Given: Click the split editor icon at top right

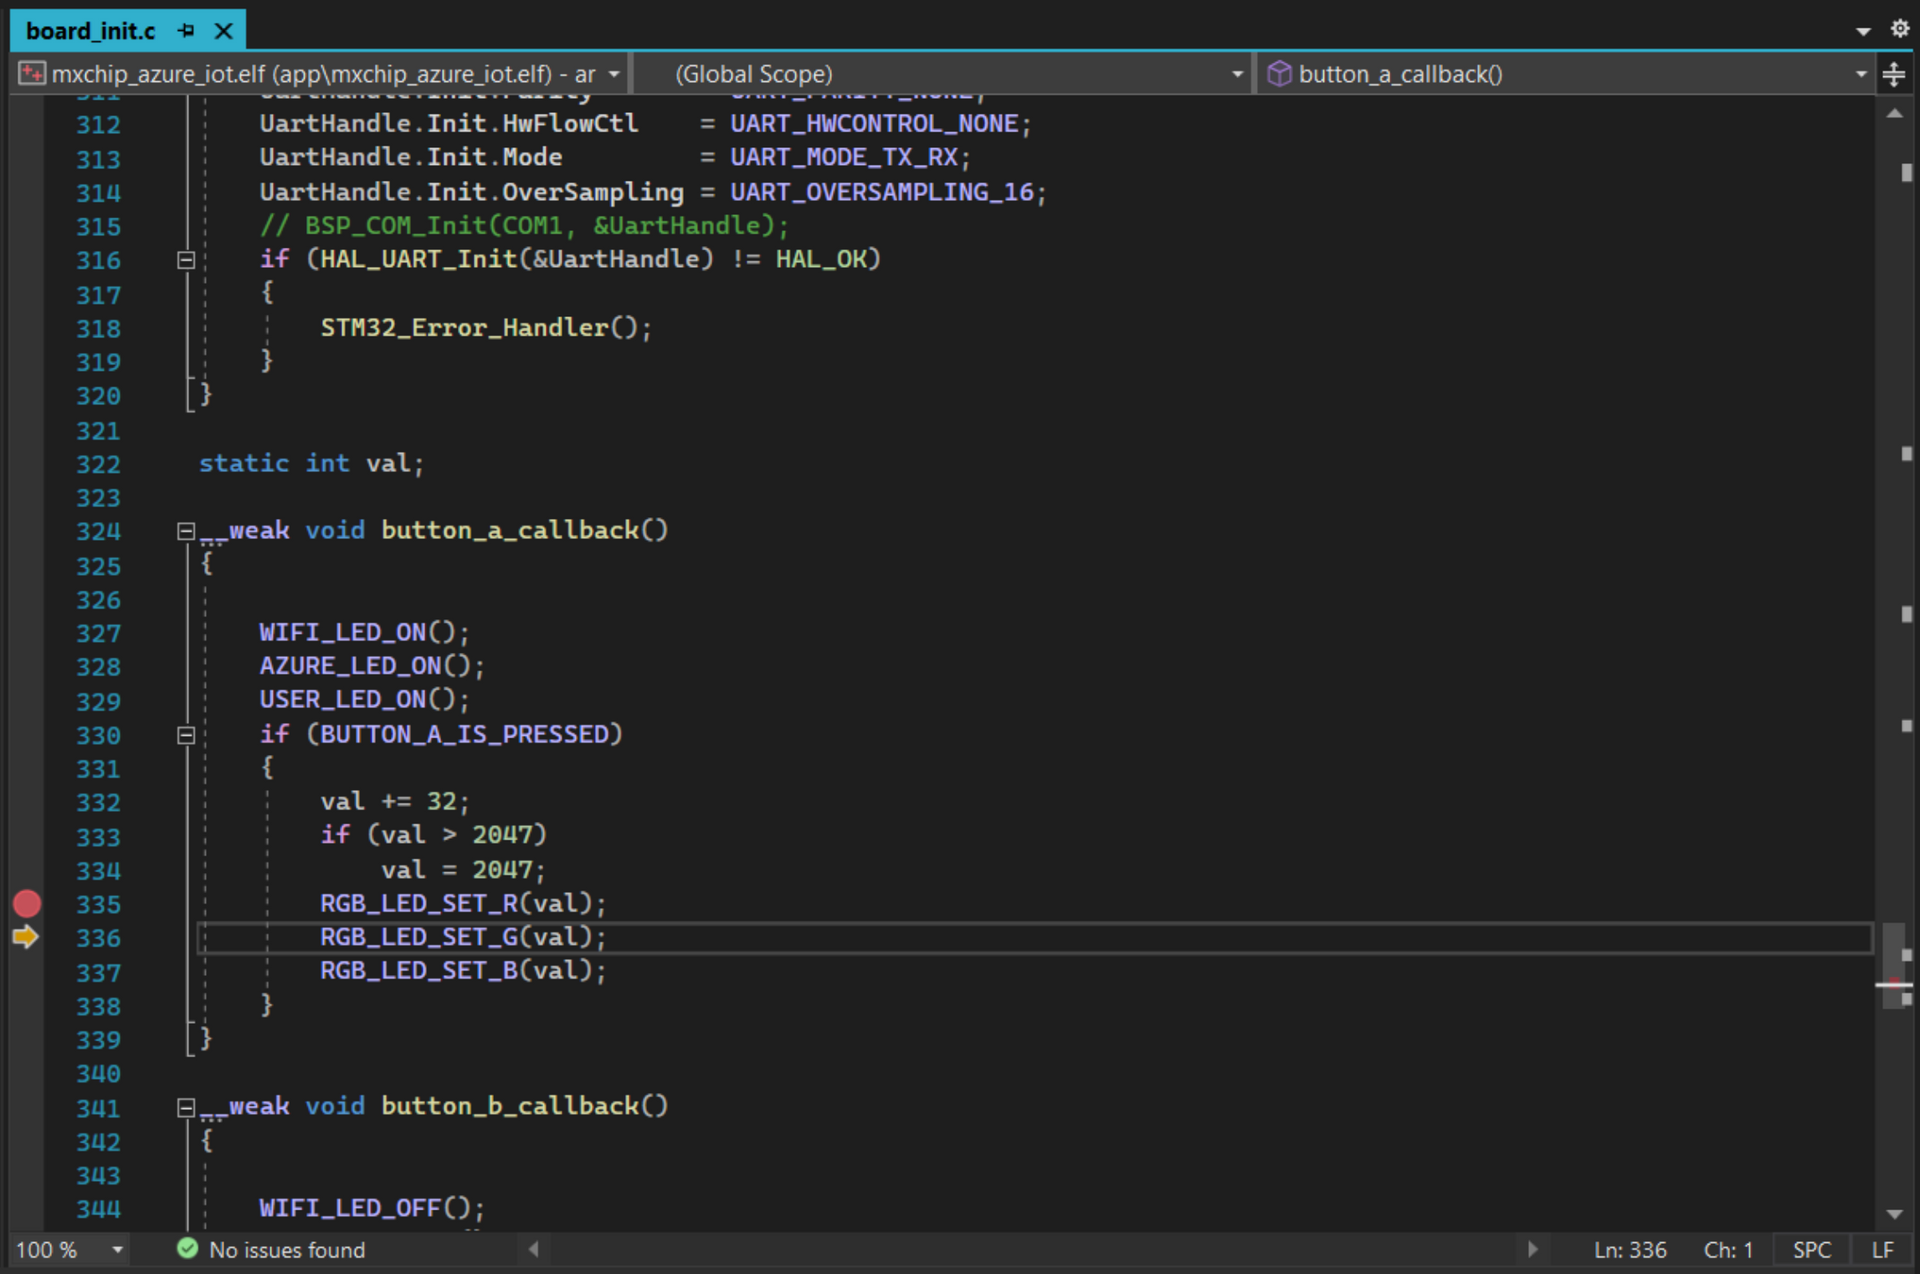Looking at the screenshot, I should click(1893, 74).
